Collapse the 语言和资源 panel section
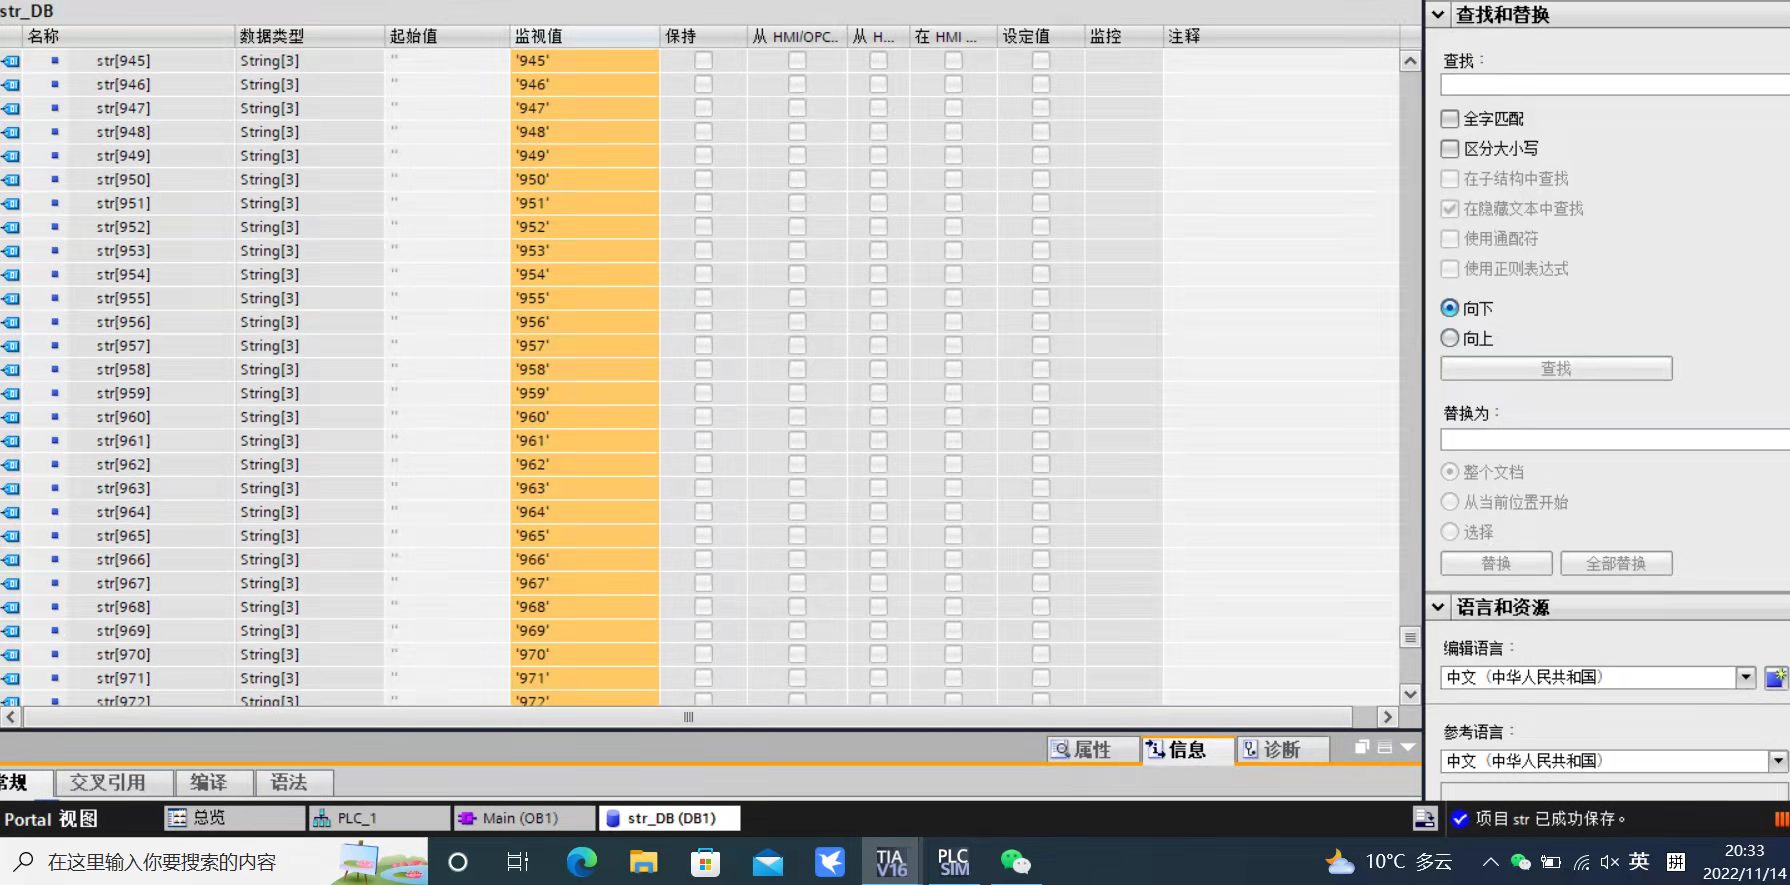This screenshot has width=1790, height=885. 1438,607
